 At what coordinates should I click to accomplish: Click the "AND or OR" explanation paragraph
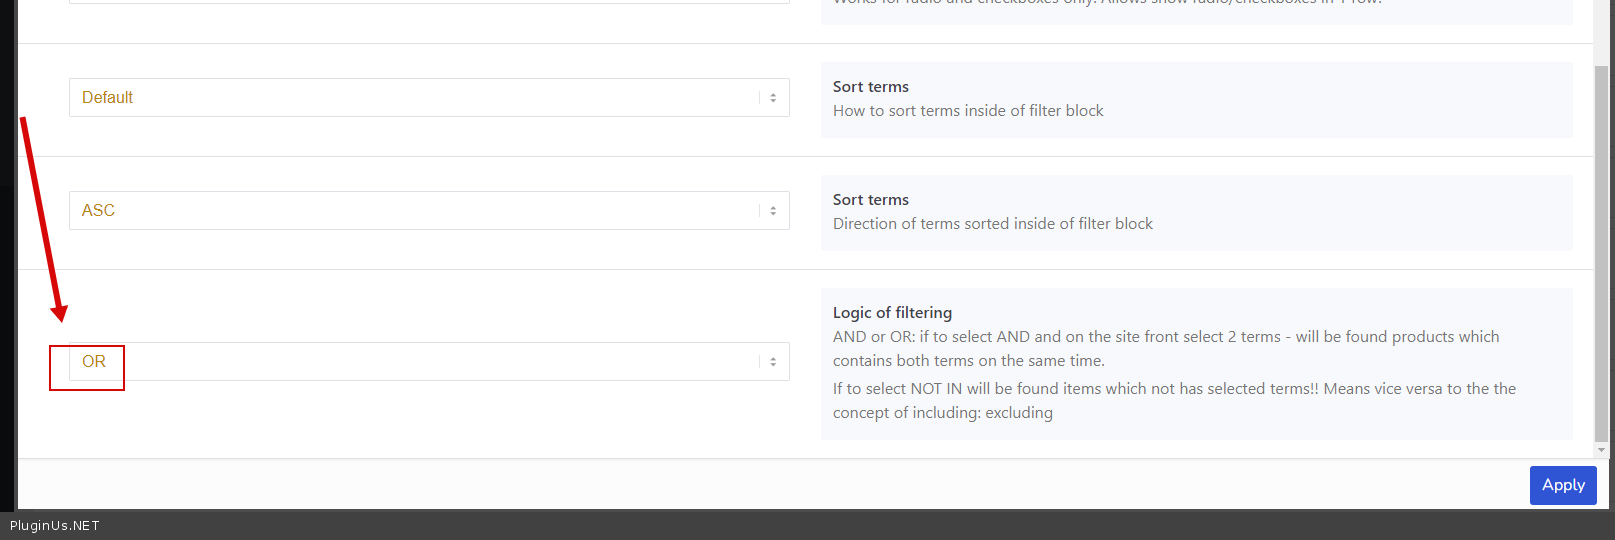(1165, 349)
